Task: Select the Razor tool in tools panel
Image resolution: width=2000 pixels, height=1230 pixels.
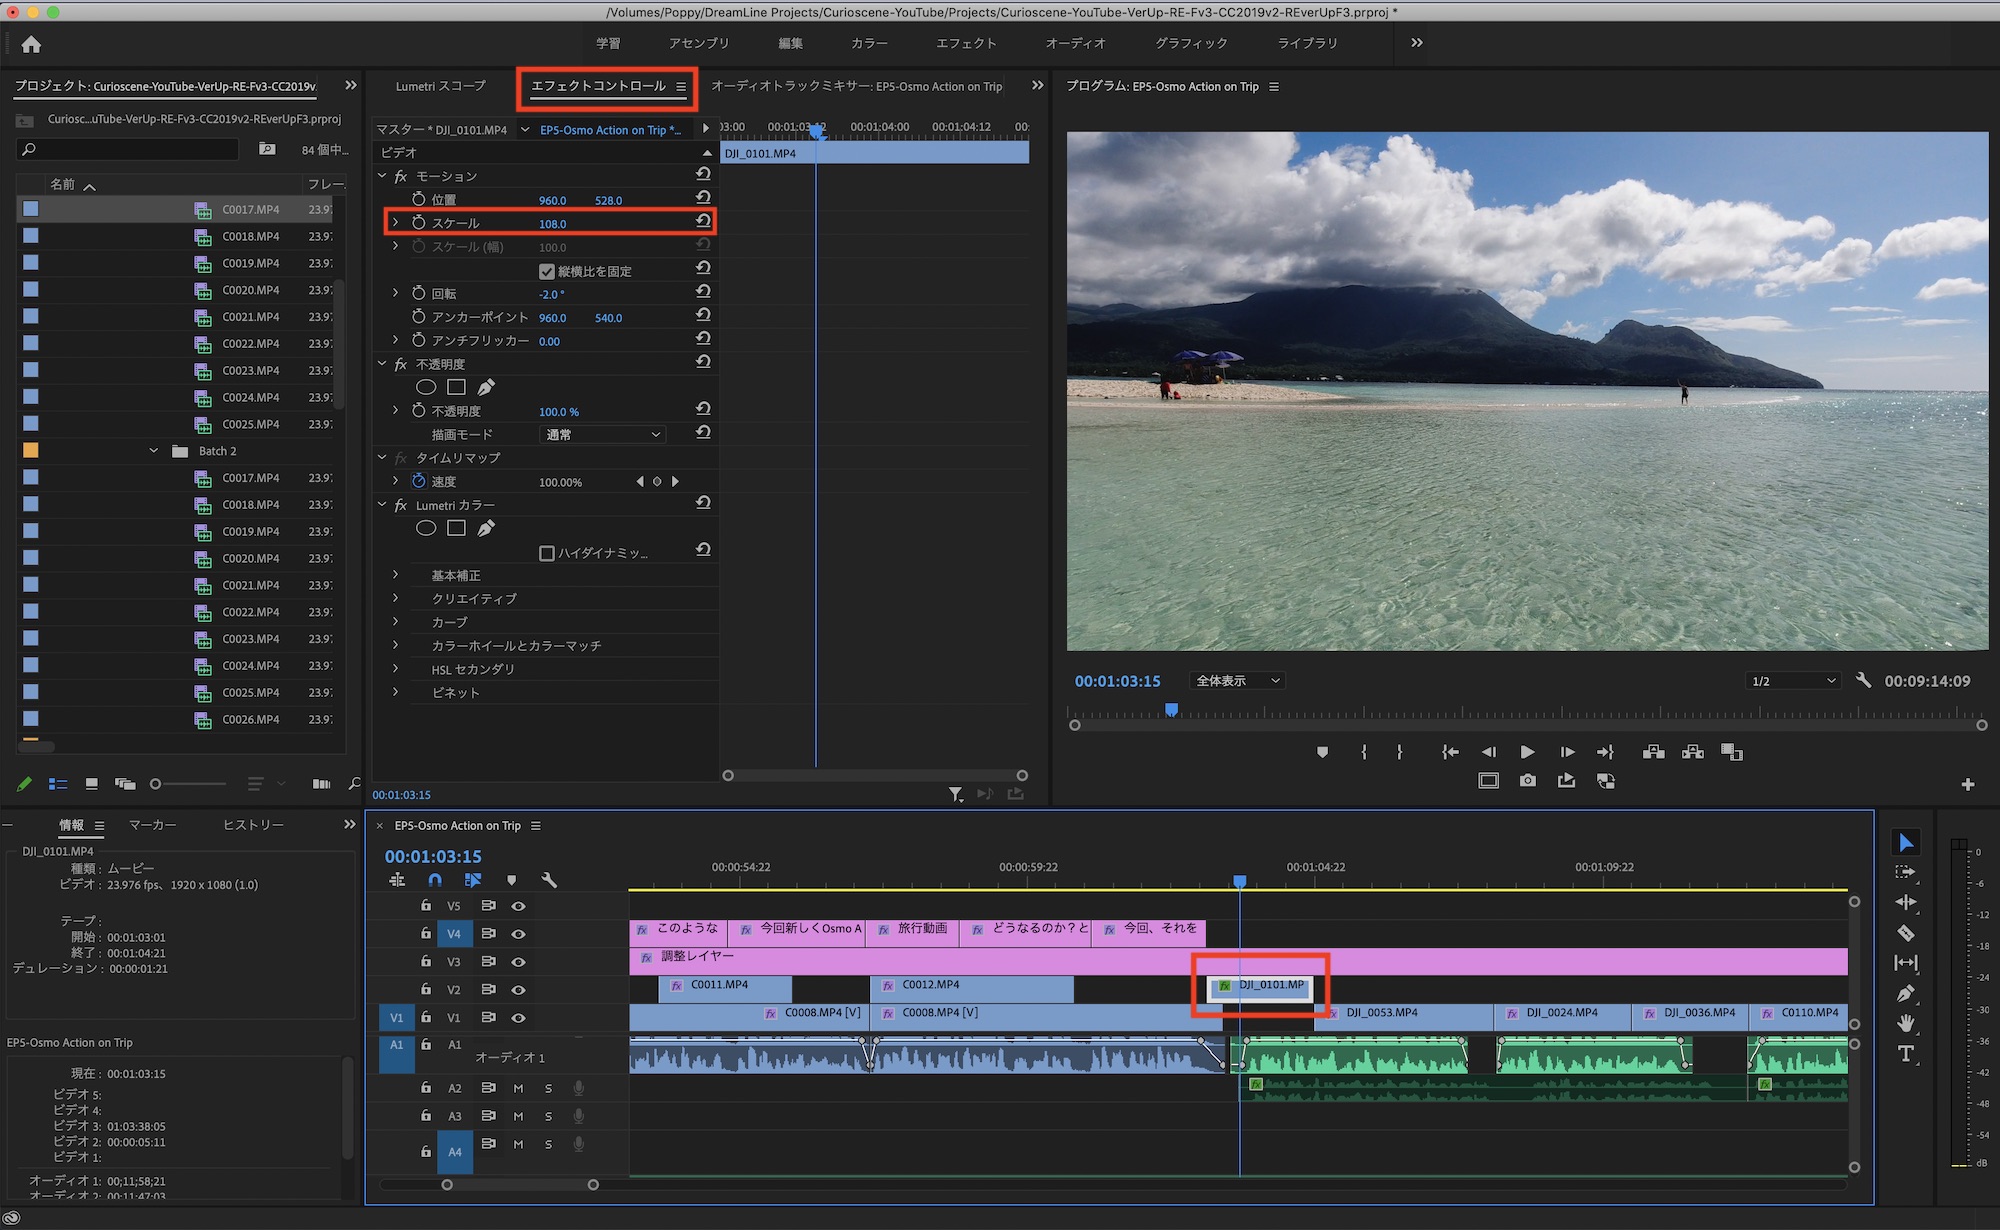Action: (x=1906, y=933)
